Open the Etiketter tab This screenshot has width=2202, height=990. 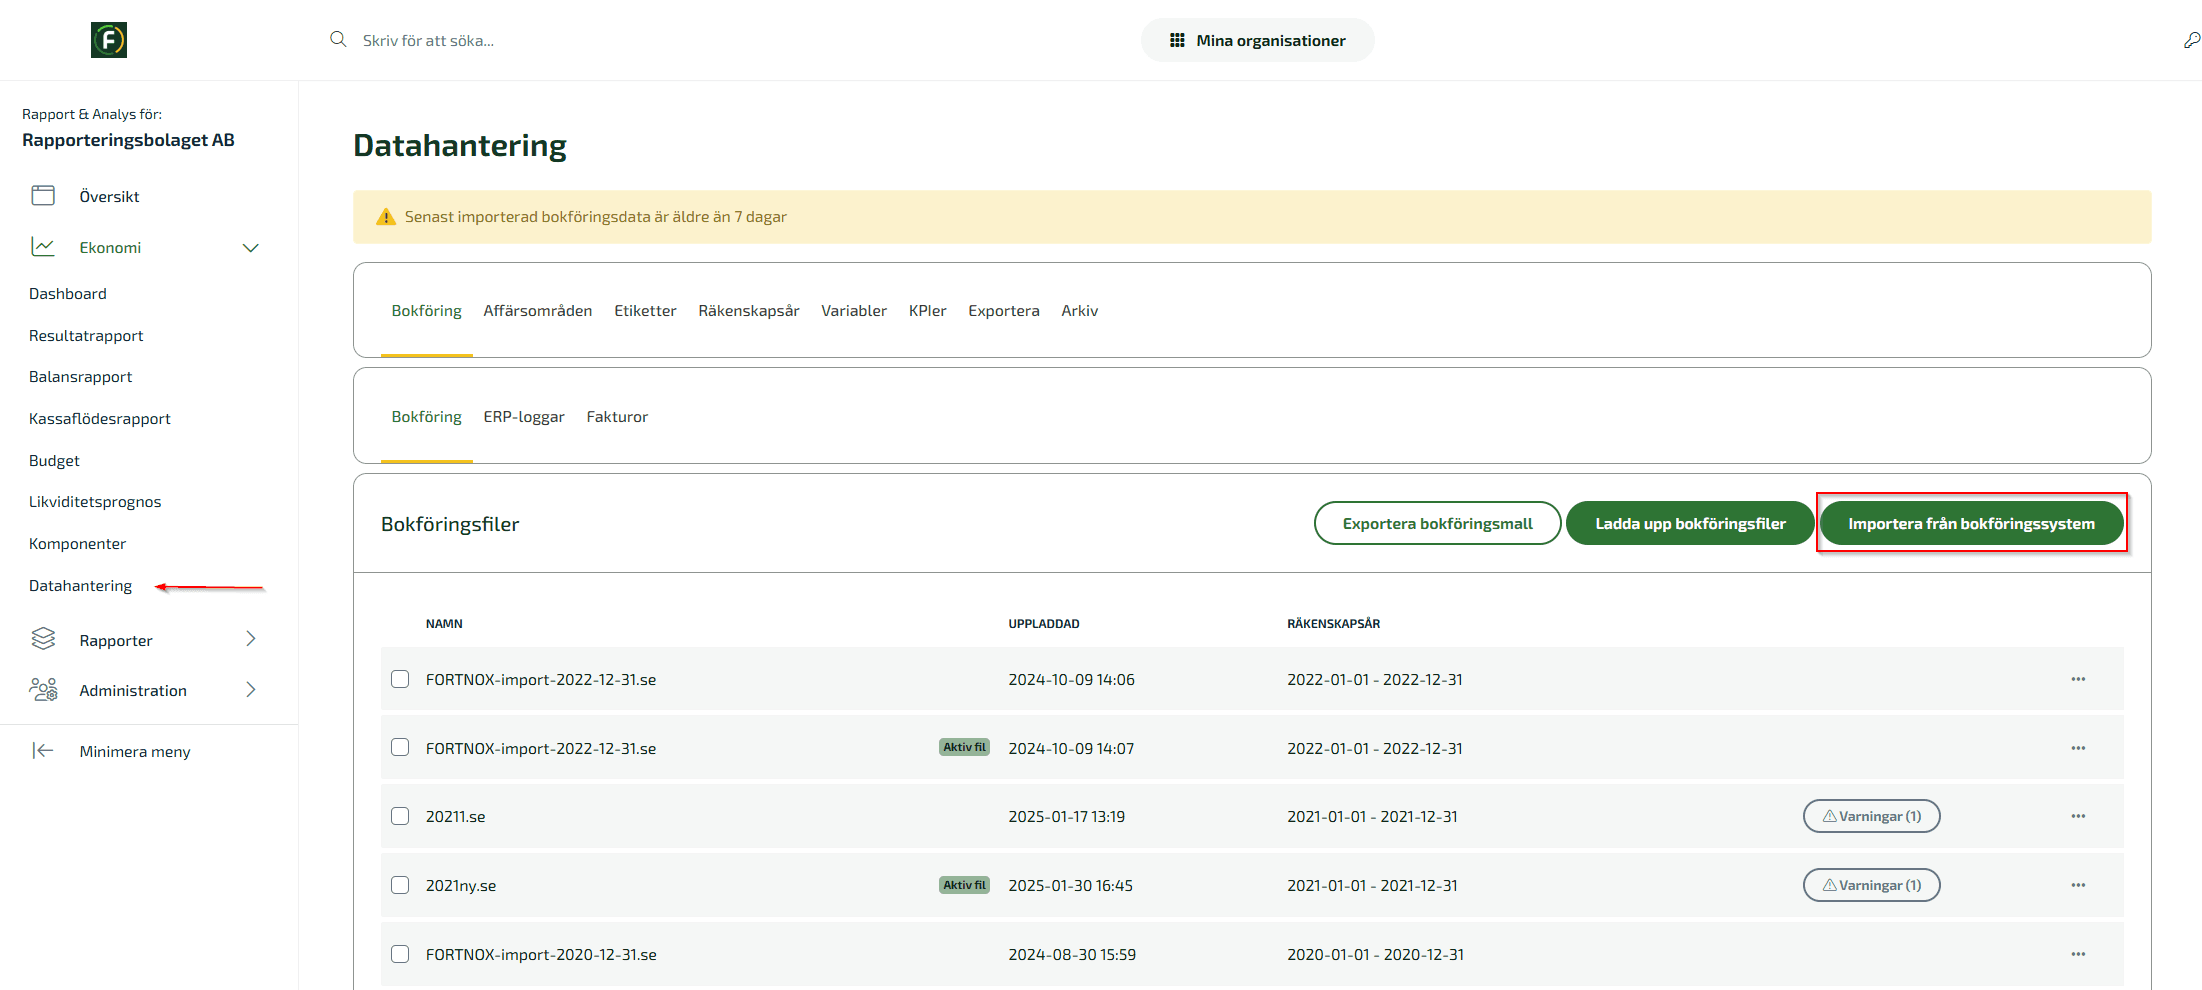click(x=645, y=311)
